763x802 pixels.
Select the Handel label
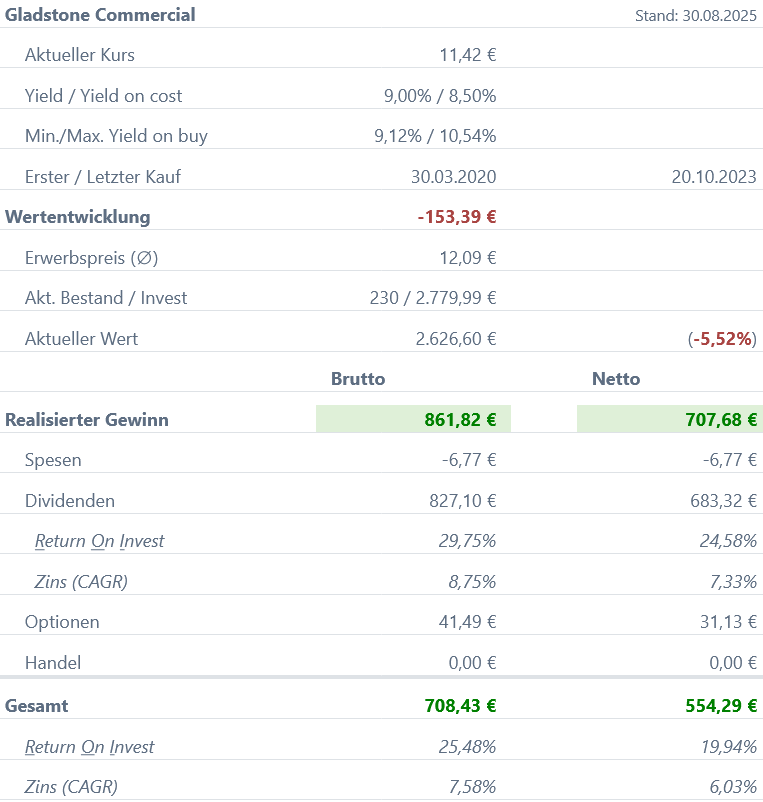[53, 663]
